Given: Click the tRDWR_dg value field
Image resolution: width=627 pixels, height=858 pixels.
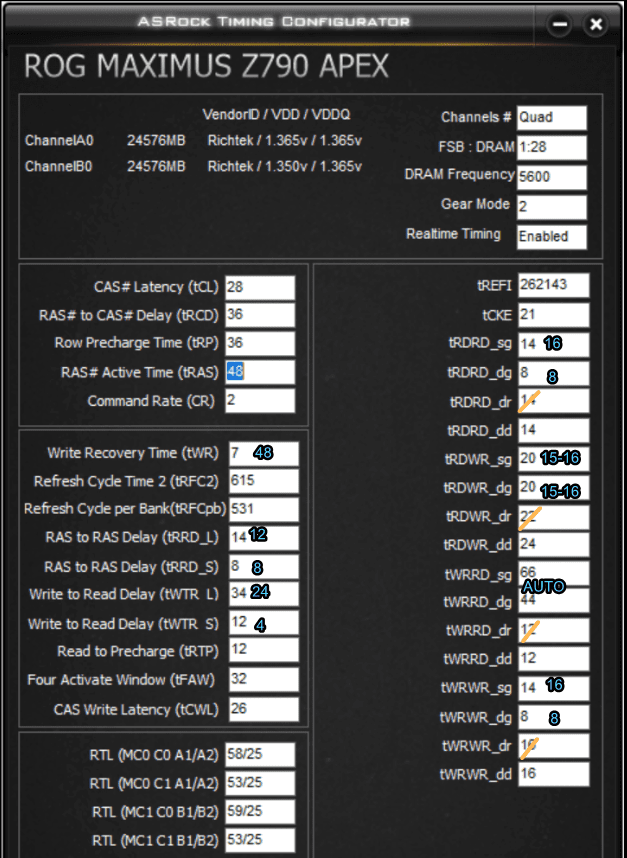Looking at the screenshot, I should click(x=554, y=487).
